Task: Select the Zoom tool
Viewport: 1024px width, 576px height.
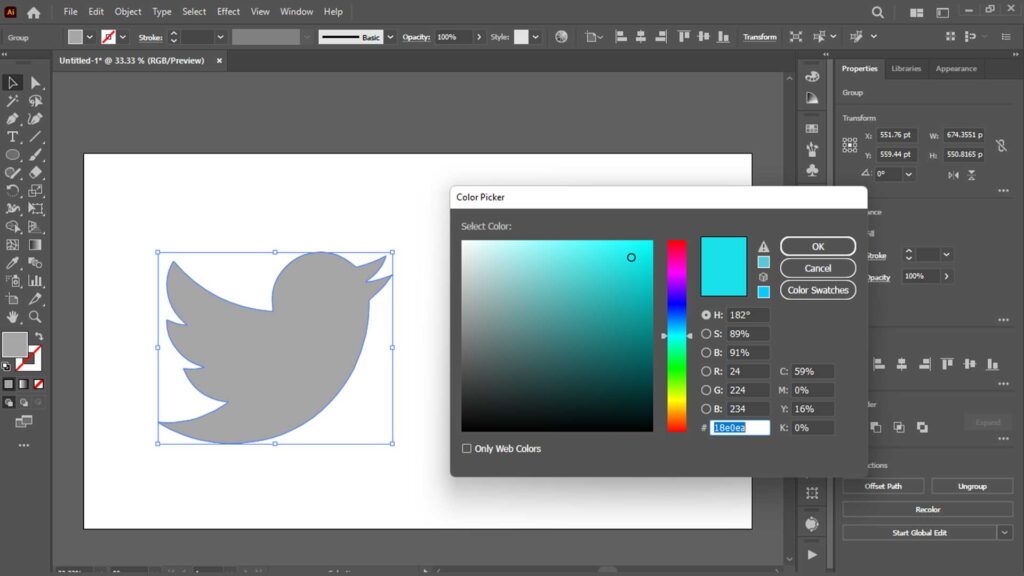Action: [x=35, y=317]
